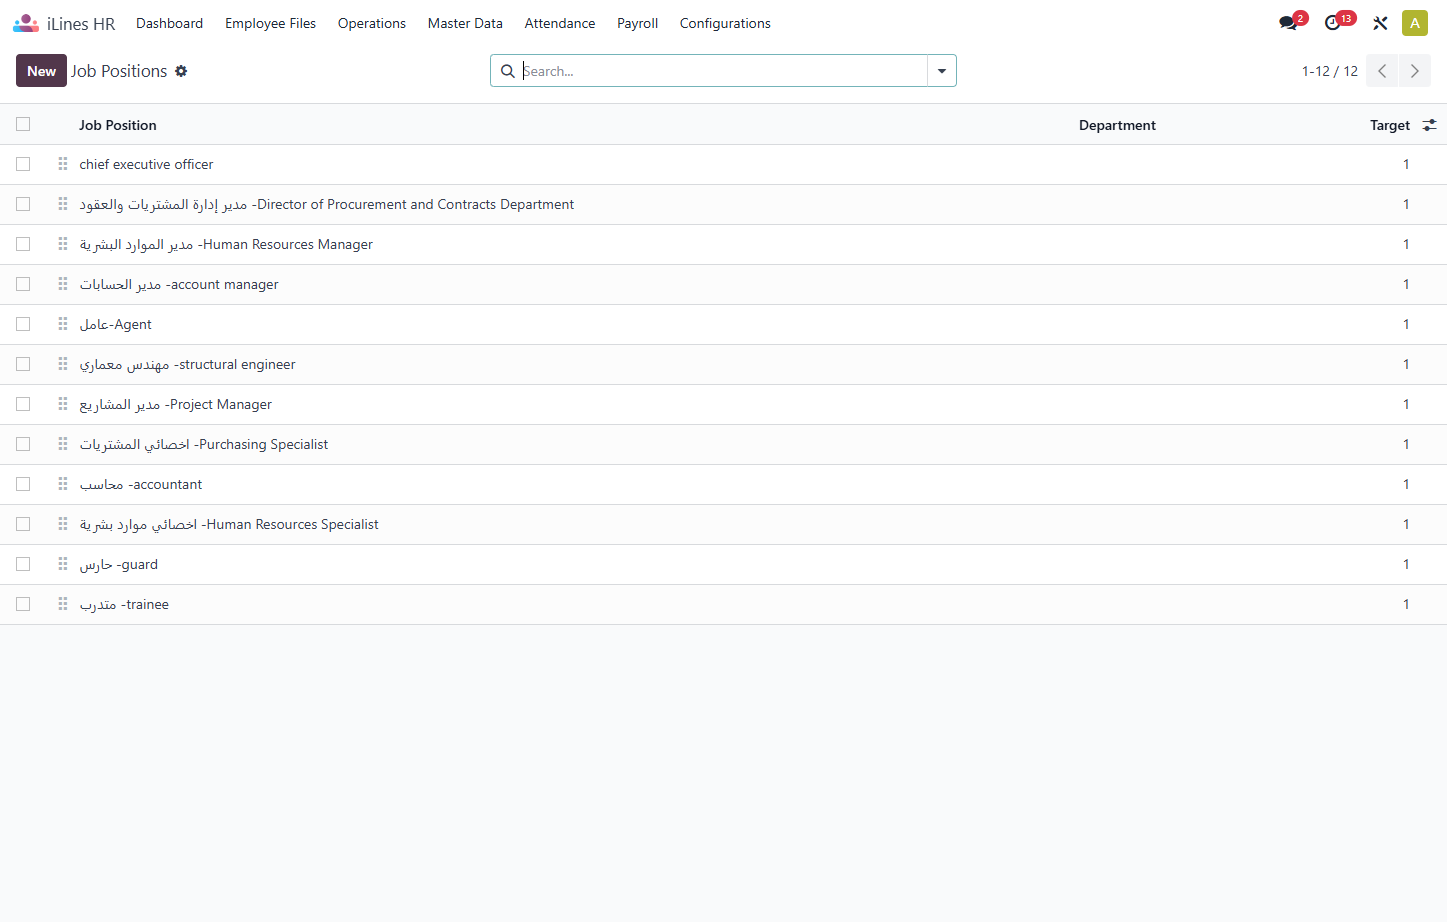This screenshot has width=1447, height=922.
Task: Check the Purchasing Specialist row
Action: (x=23, y=444)
